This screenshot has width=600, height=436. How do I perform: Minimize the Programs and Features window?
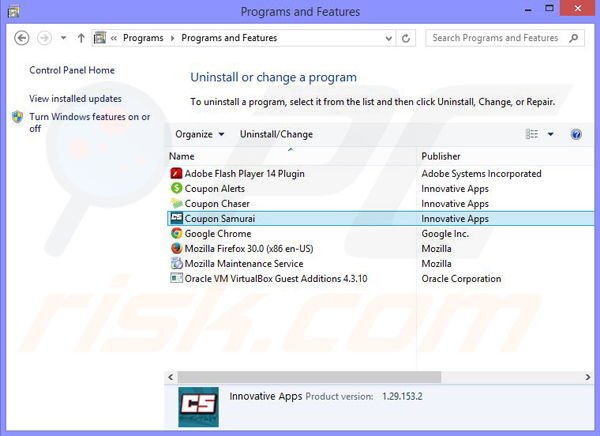(528, 10)
